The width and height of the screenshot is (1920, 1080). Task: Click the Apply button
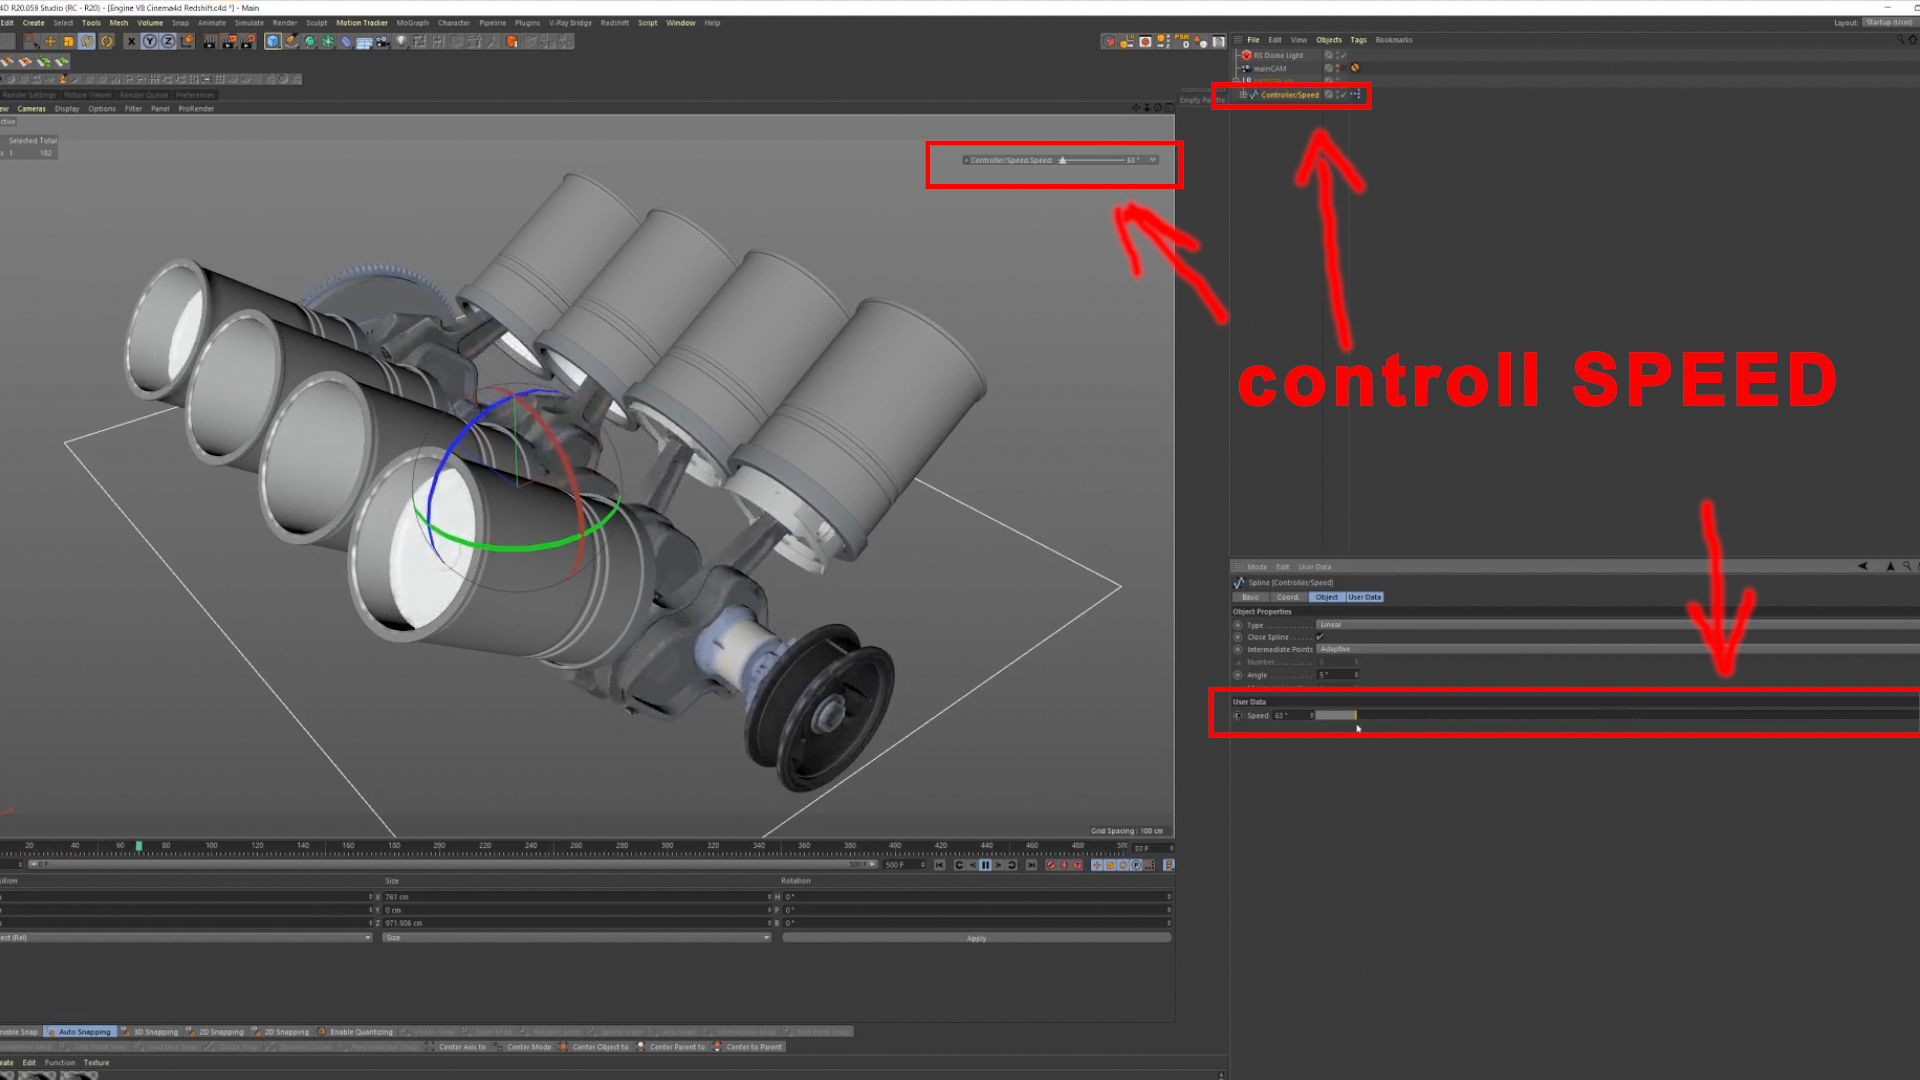coord(976,938)
